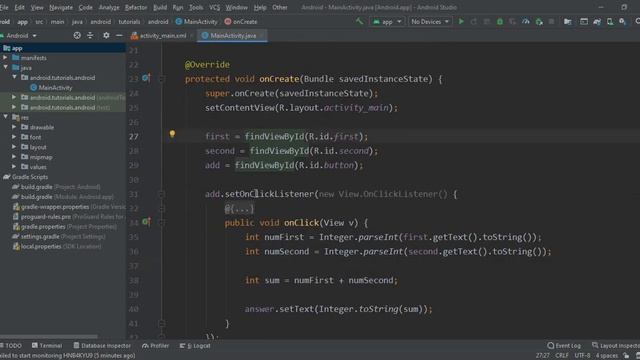640x360 pixels.
Task: Open Project panel settings gear
Action: tap(106, 36)
